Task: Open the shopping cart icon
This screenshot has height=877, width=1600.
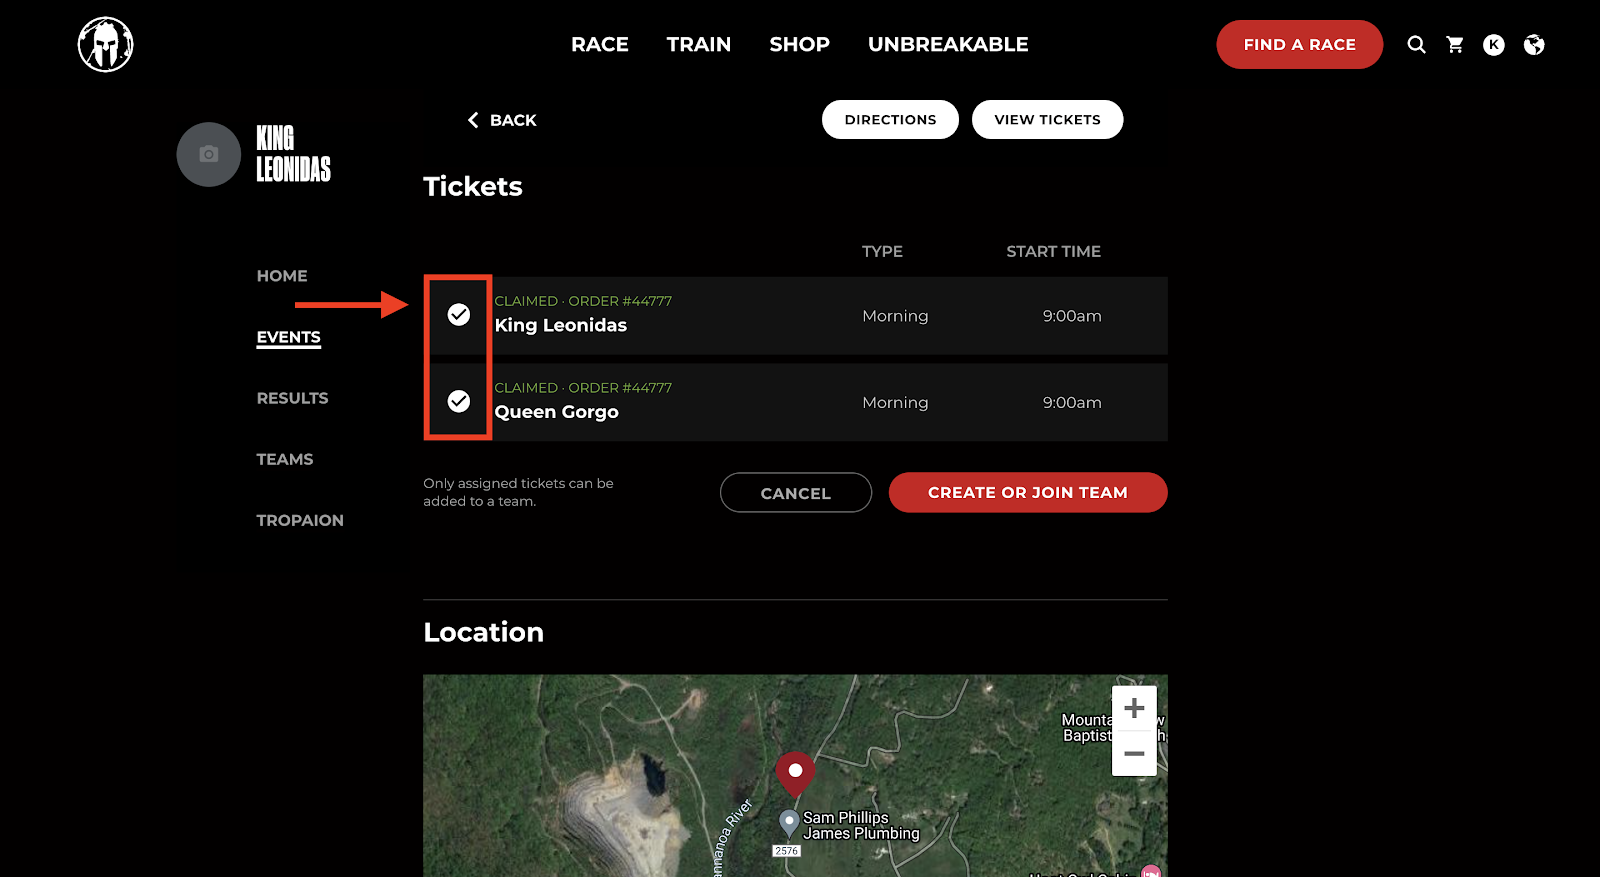Action: pyautogui.click(x=1455, y=45)
